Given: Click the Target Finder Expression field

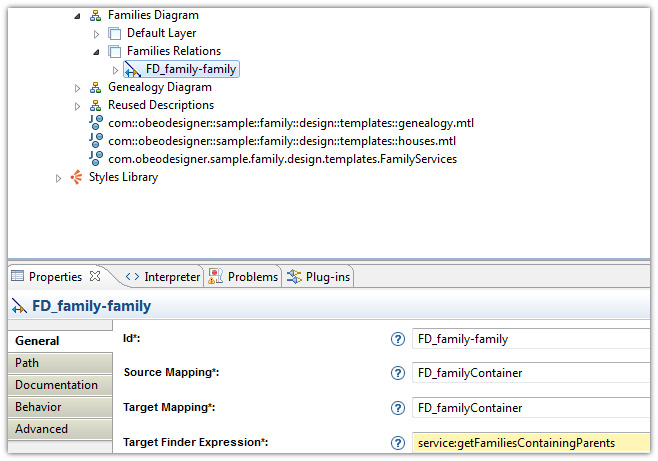Looking at the screenshot, I should point(530,442).
